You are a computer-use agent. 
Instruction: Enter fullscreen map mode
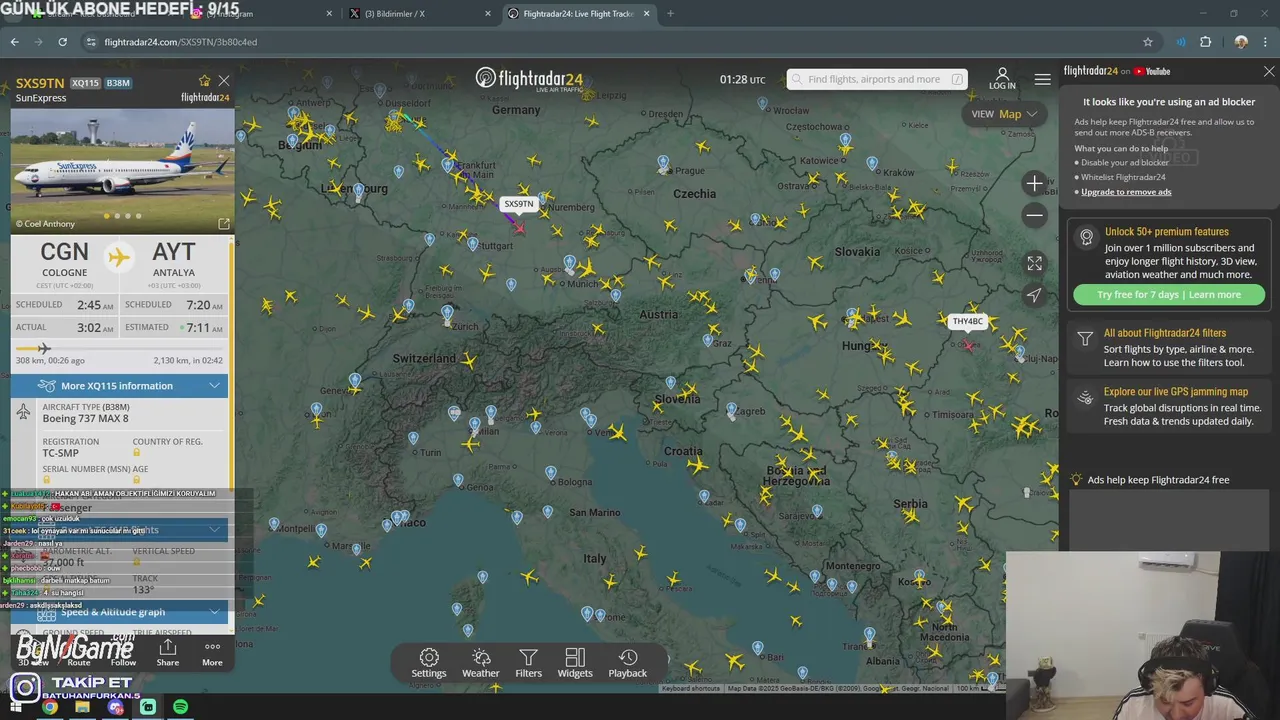coord(1034,263)
